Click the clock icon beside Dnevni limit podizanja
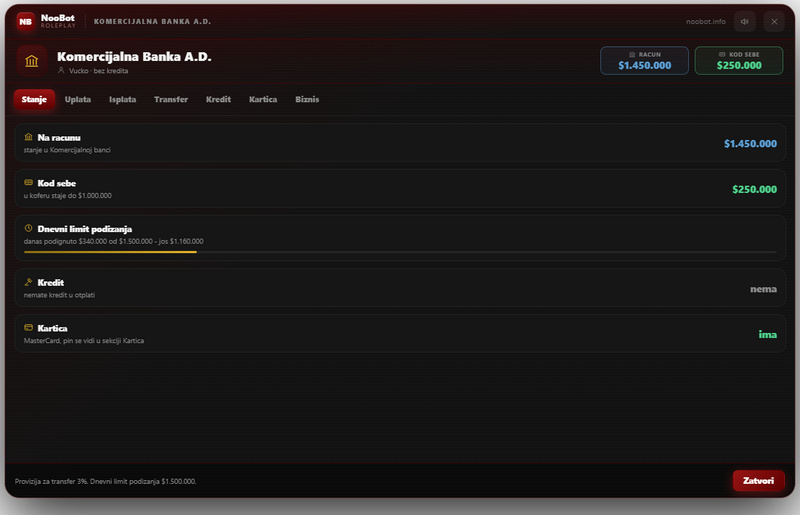 pos(29,228)
